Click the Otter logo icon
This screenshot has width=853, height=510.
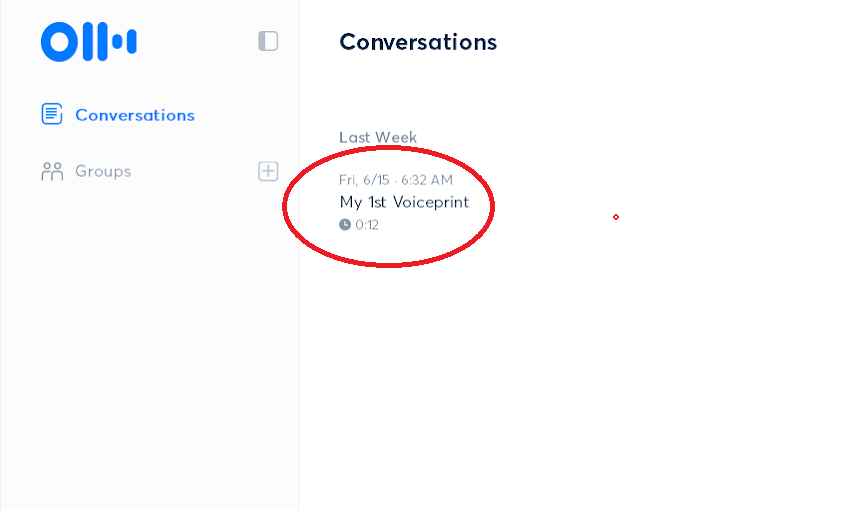[x=89, y=42]
